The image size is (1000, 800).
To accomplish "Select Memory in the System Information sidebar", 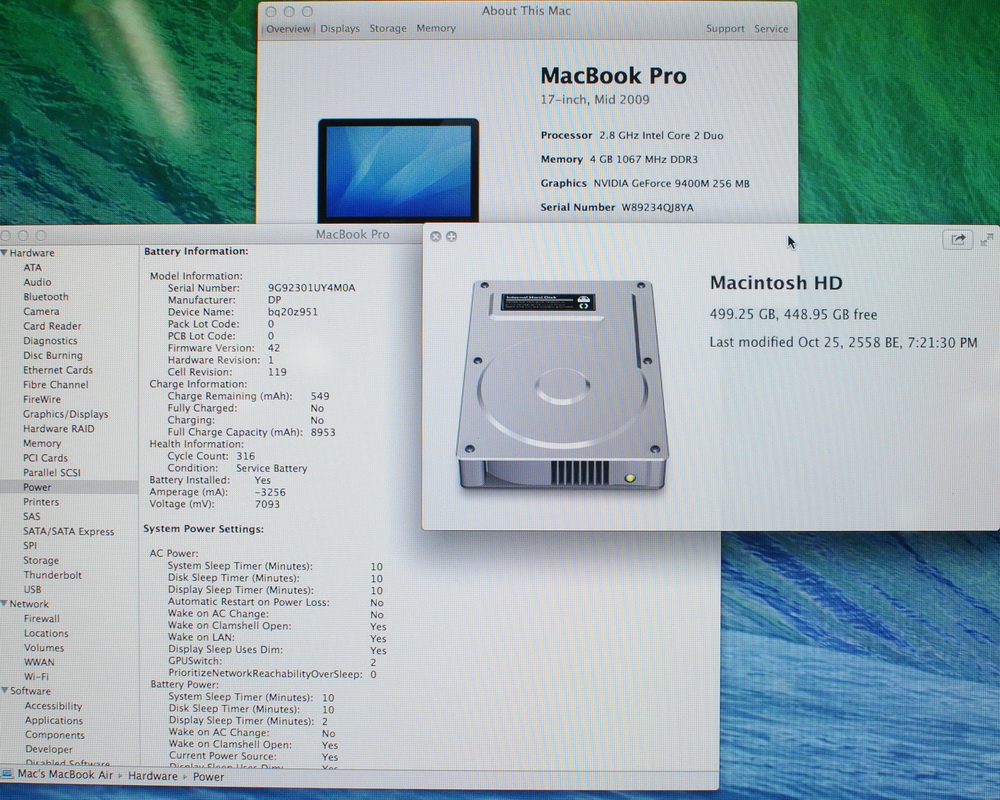I will pyautogui.click(x=42, y=443).
